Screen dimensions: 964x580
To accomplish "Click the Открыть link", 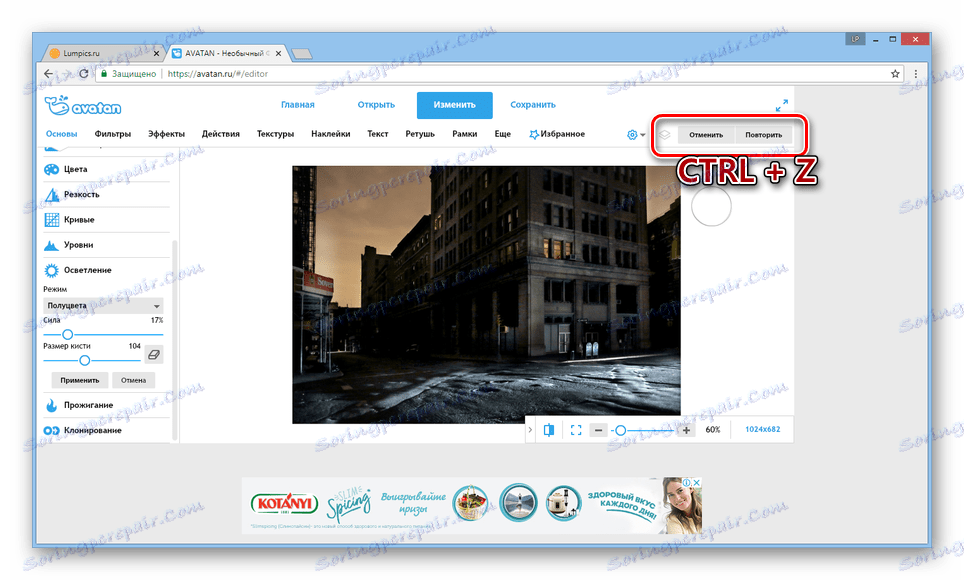I will (376, 105).
